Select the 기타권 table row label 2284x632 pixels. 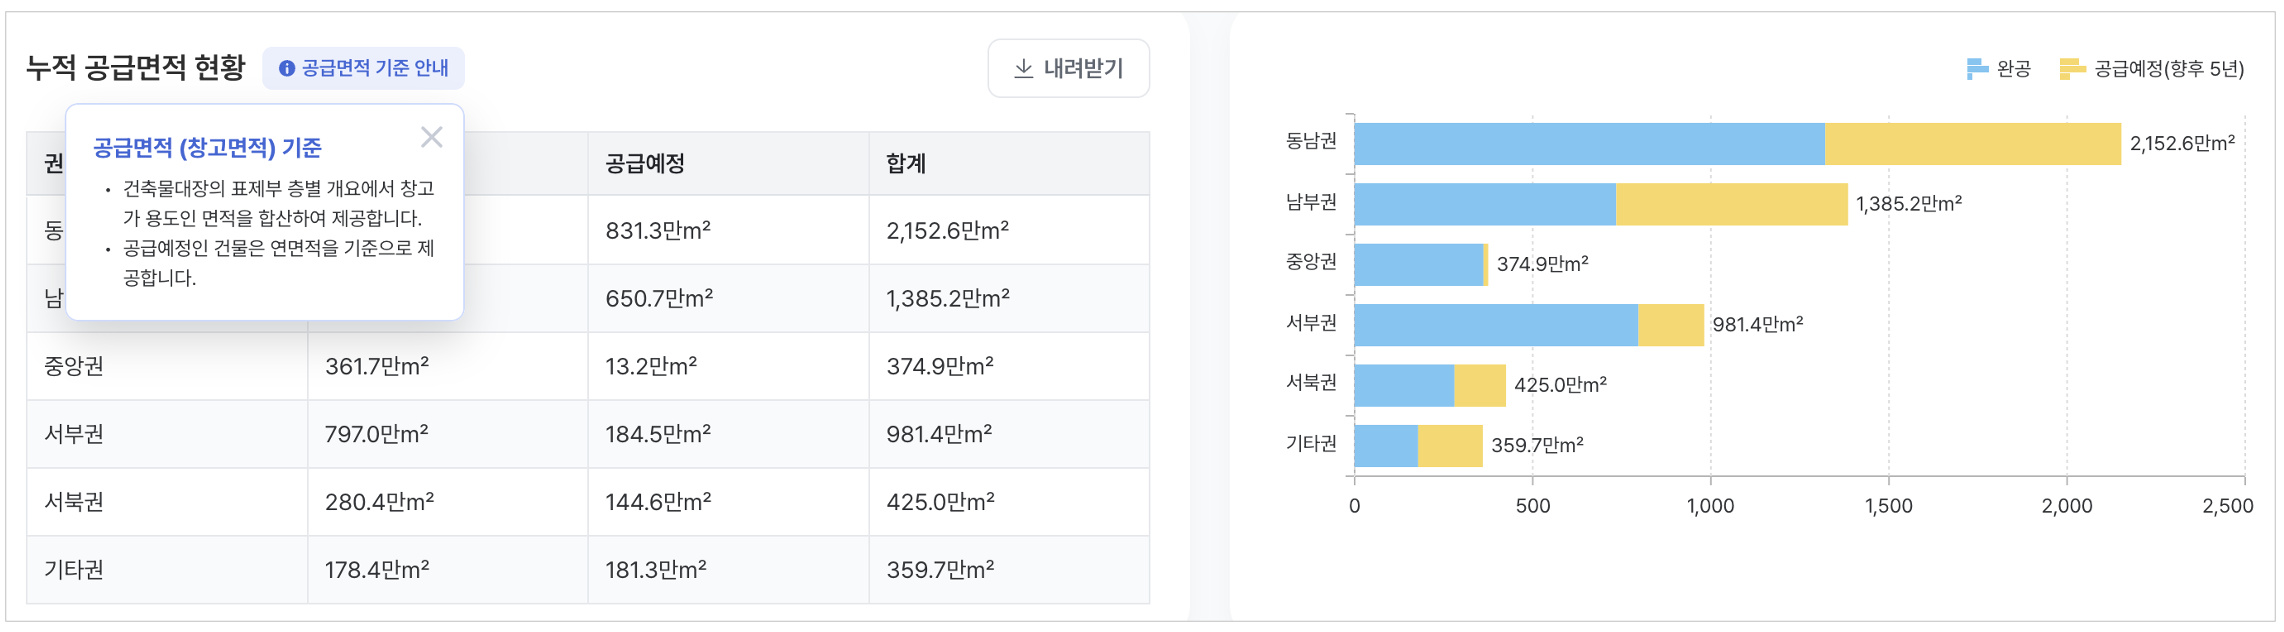(74, 570)
